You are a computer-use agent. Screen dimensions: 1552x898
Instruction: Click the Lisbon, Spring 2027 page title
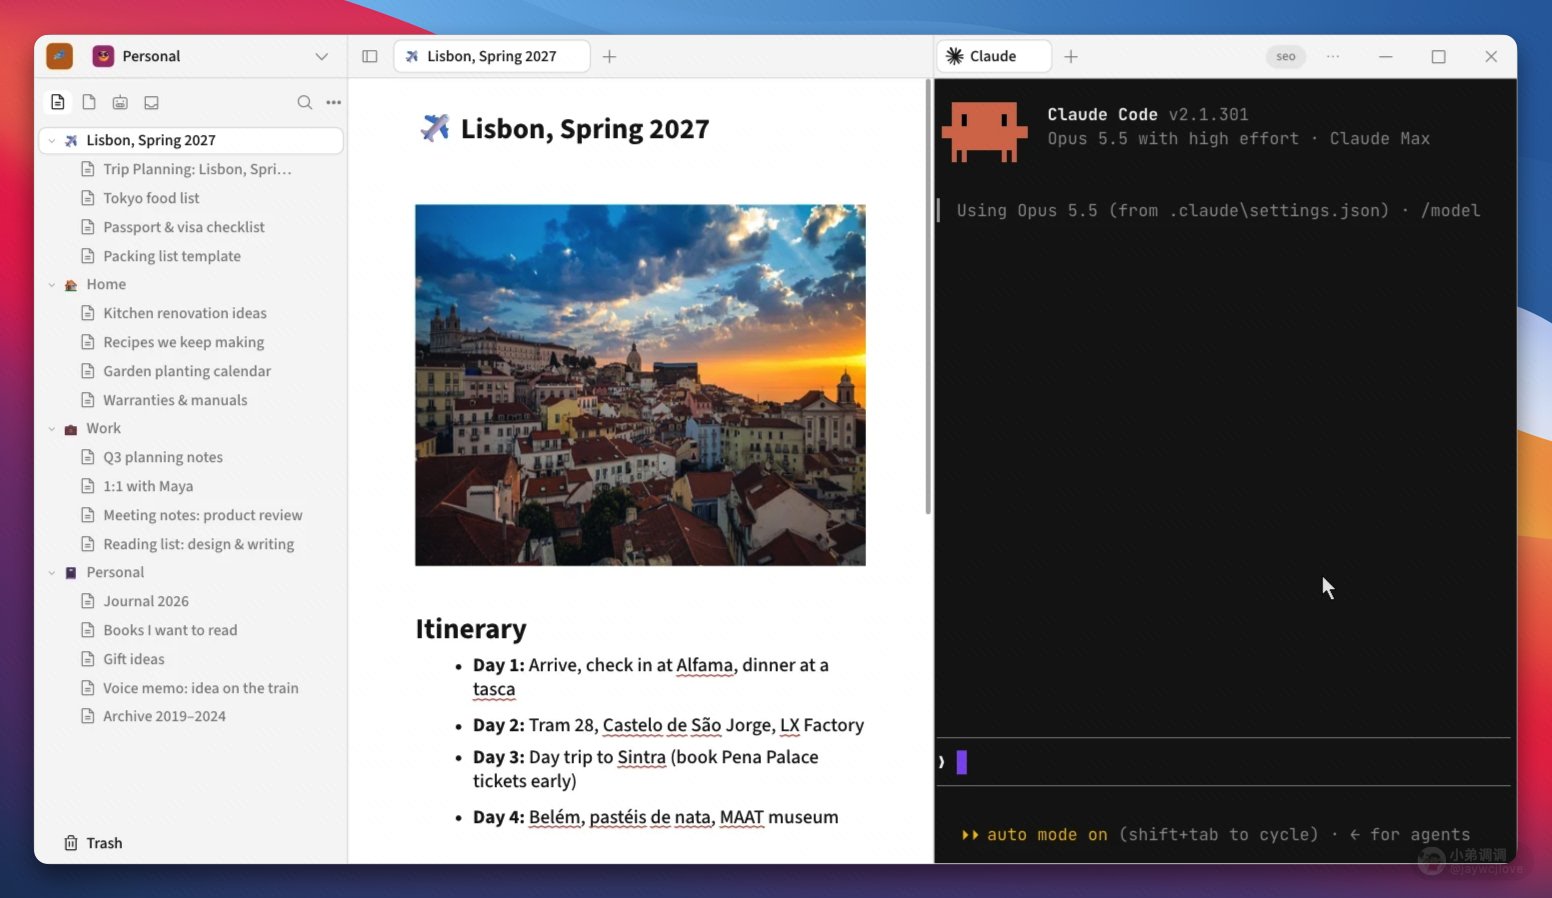coord(585,129)
